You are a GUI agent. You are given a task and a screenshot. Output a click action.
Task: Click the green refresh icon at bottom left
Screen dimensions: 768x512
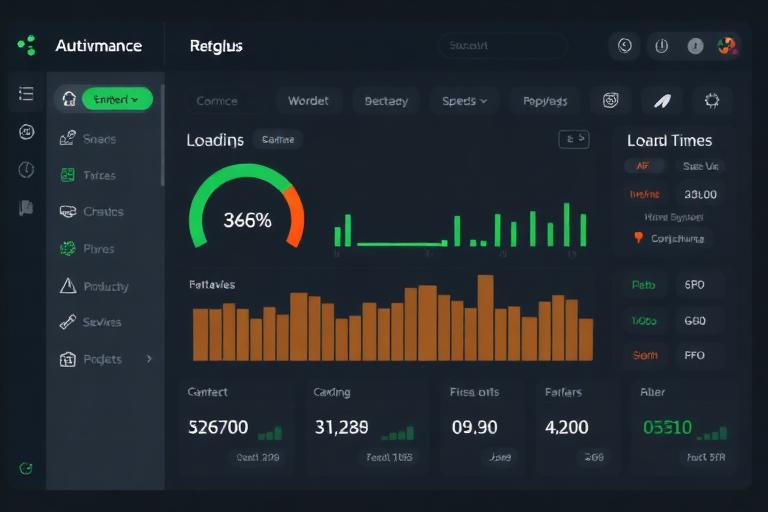(26, 468)
